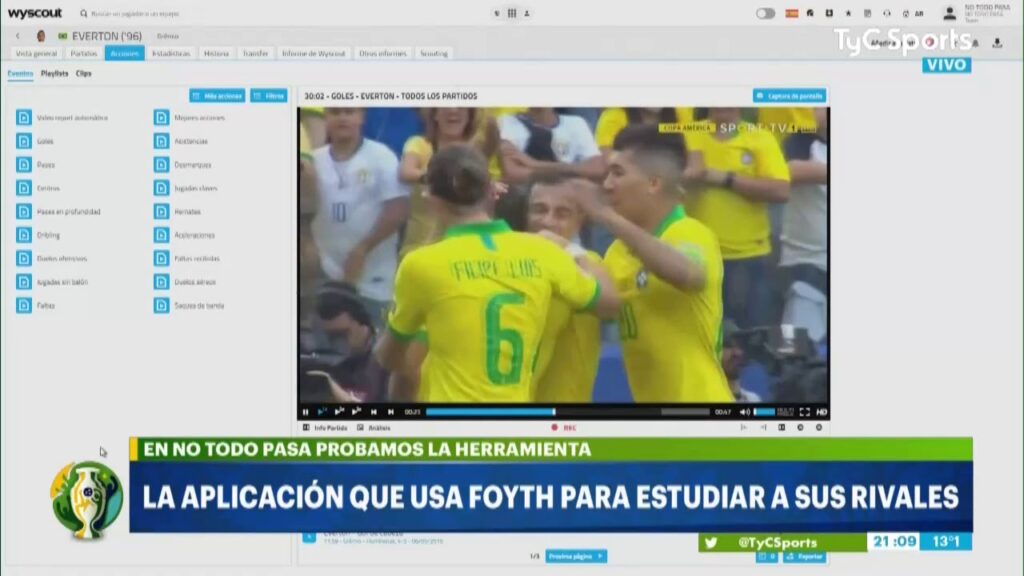Open the Duelos aéreos clips
1024x576 pixels.
pyautogui.click(x=161, y=282)
